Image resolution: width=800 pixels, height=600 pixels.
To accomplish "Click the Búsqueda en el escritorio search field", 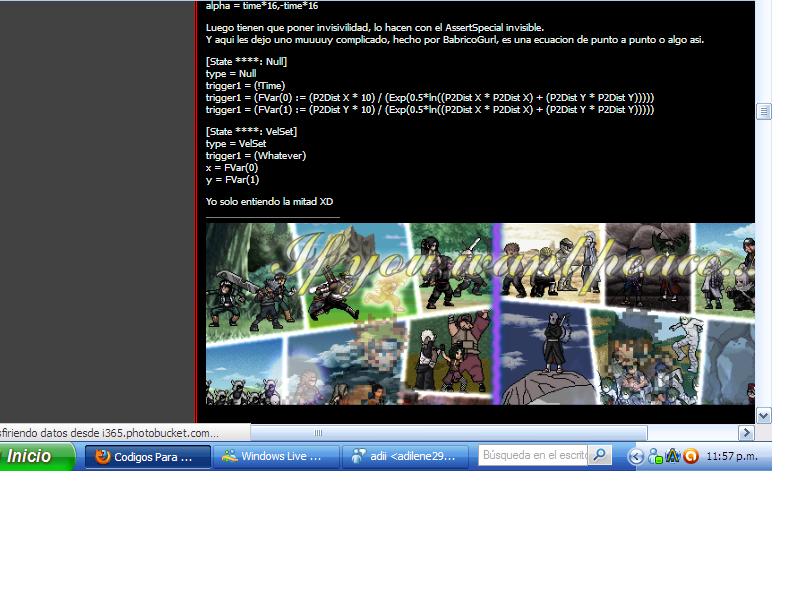I will click(x=533, y=455).
